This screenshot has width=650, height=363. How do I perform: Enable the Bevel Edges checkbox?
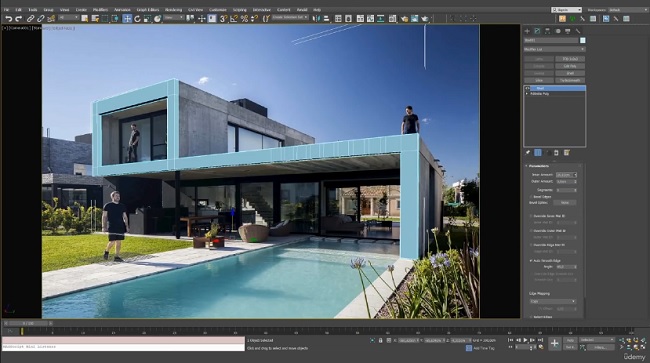click(531, 196)
